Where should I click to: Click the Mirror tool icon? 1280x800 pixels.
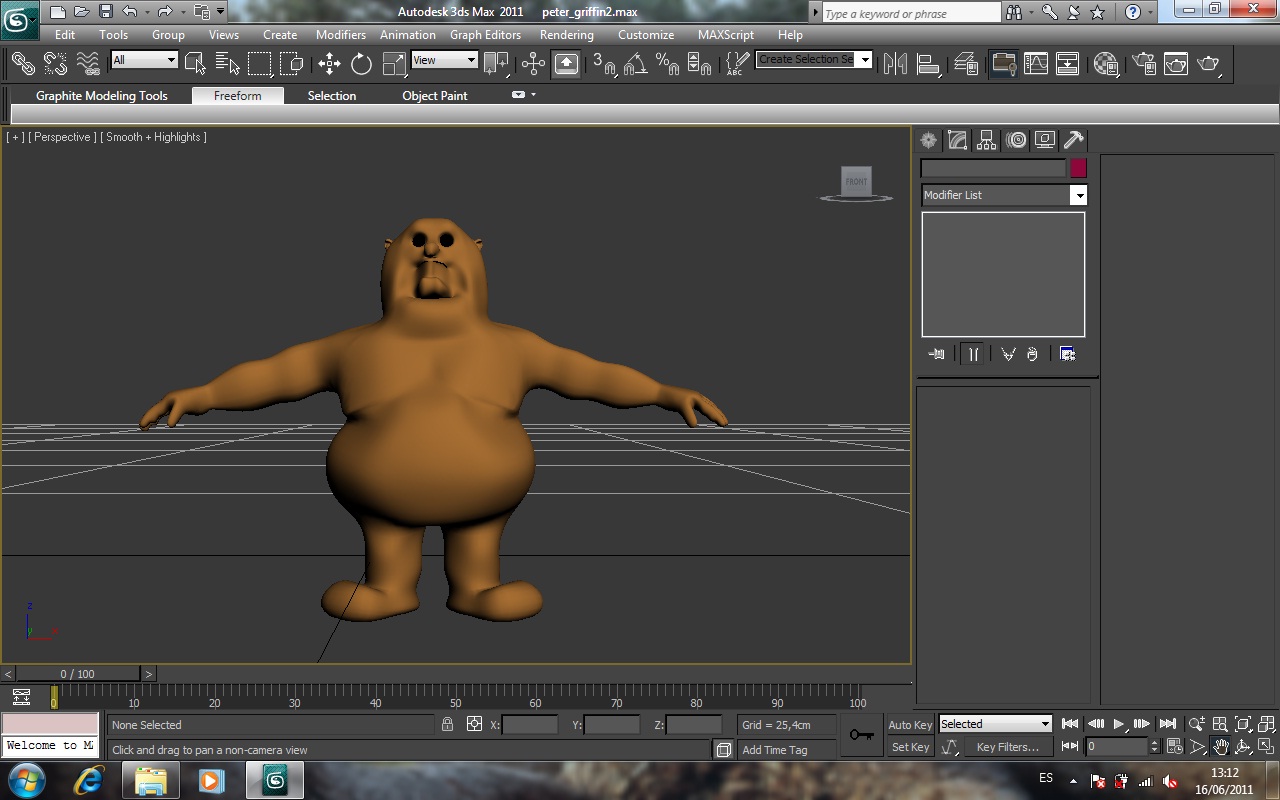tap(895, 63)
